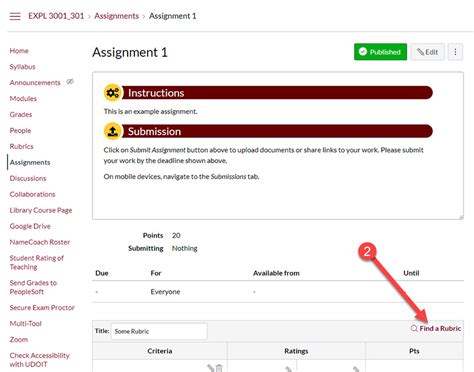474x372 pixels.
Task: Click the gears Instructions icon
Action: pos(113,93)
